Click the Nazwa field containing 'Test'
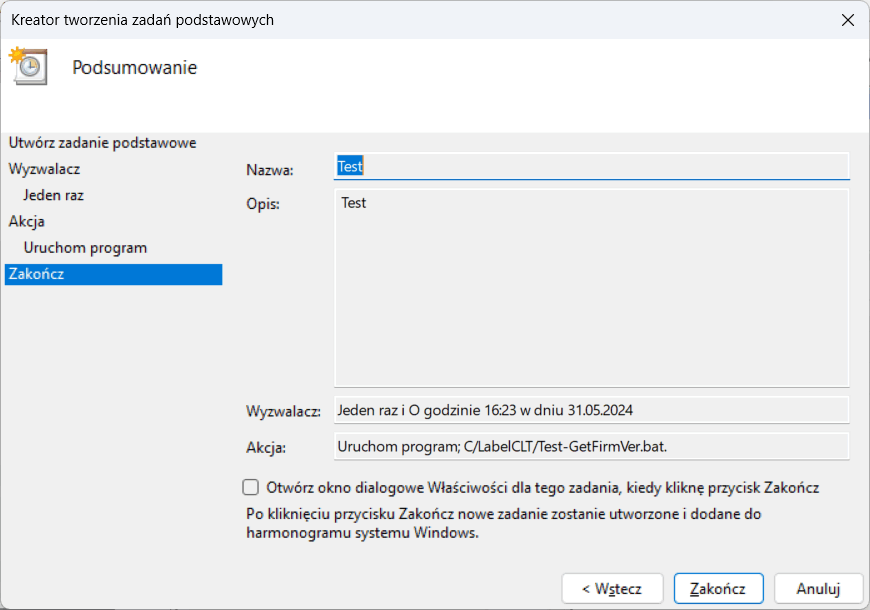This screenshot has height=610, width=870. pyautogui.click(x=590, y=167)
